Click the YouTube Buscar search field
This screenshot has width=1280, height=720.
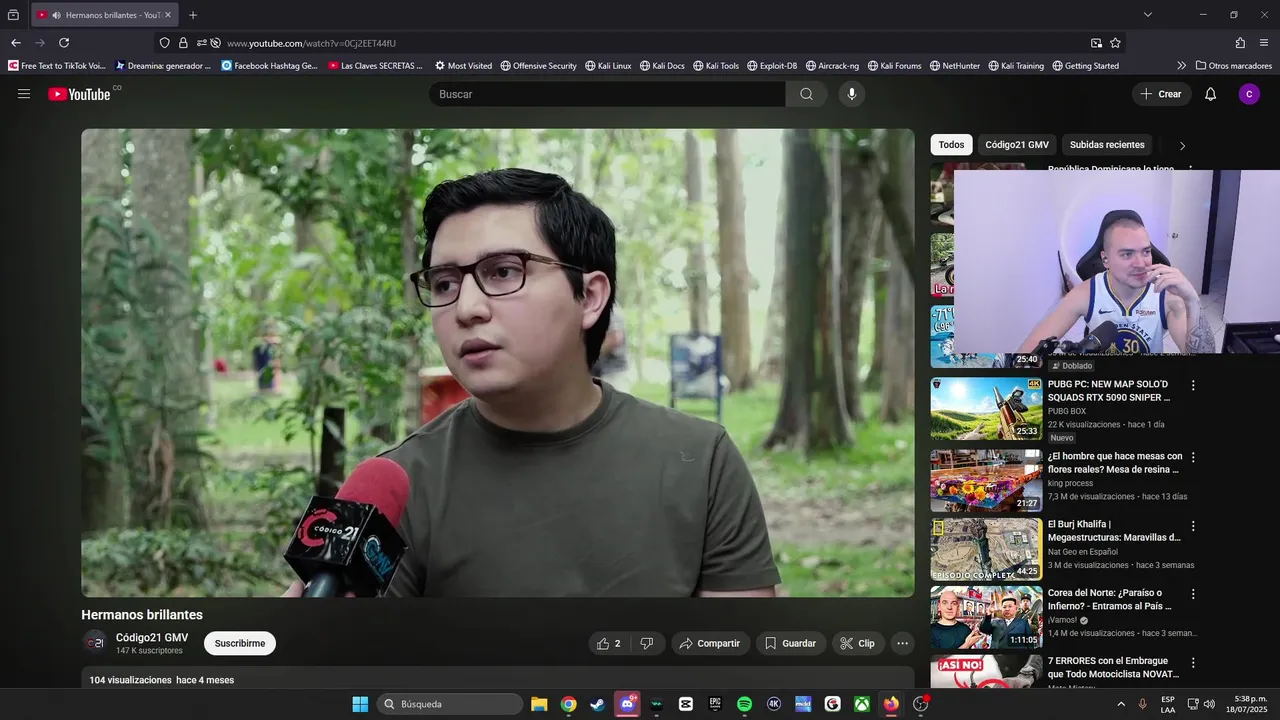tap(607, 94)
